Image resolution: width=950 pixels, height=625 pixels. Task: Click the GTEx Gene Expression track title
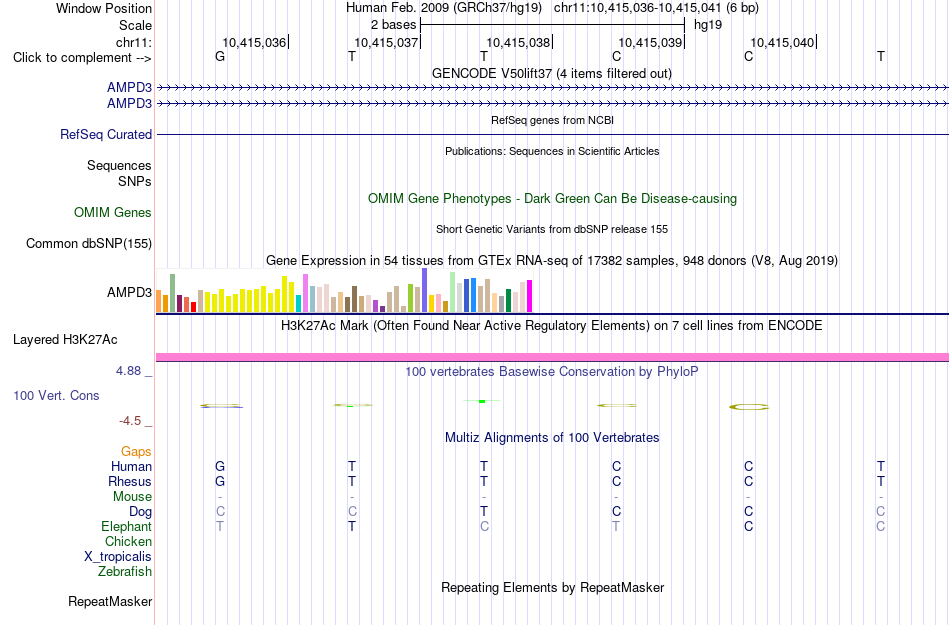pos(552,260)
